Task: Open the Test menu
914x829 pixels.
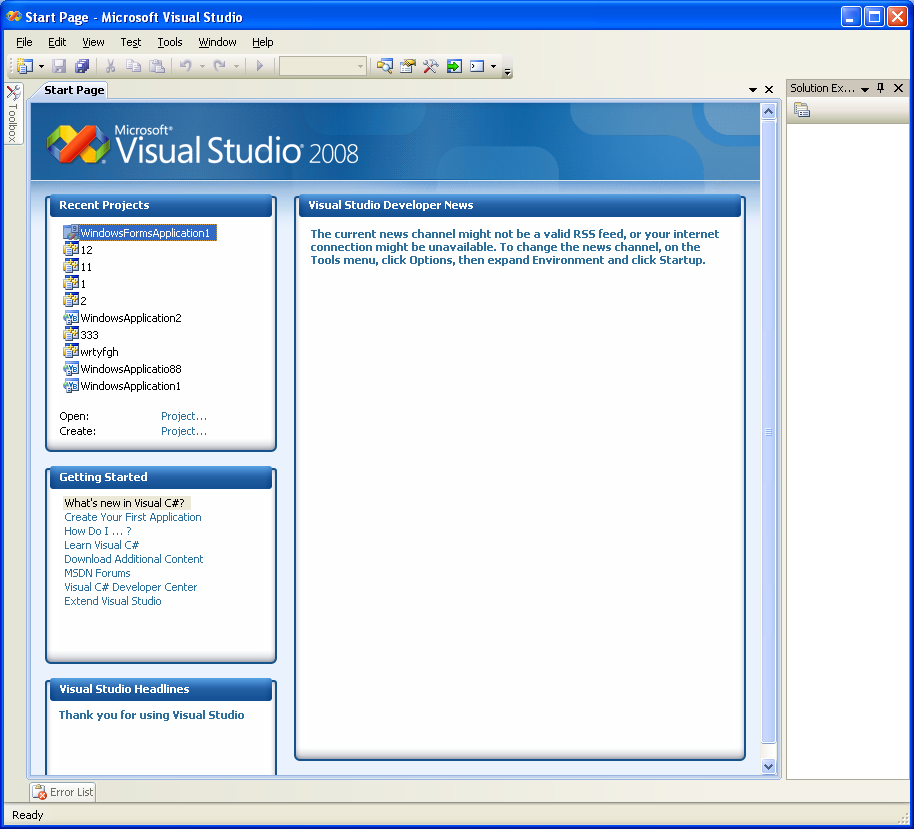Action: point(131,42)
